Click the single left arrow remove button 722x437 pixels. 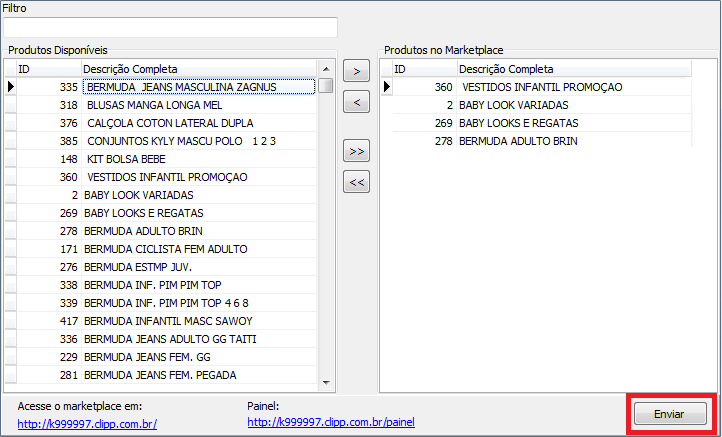coord(357,102)
